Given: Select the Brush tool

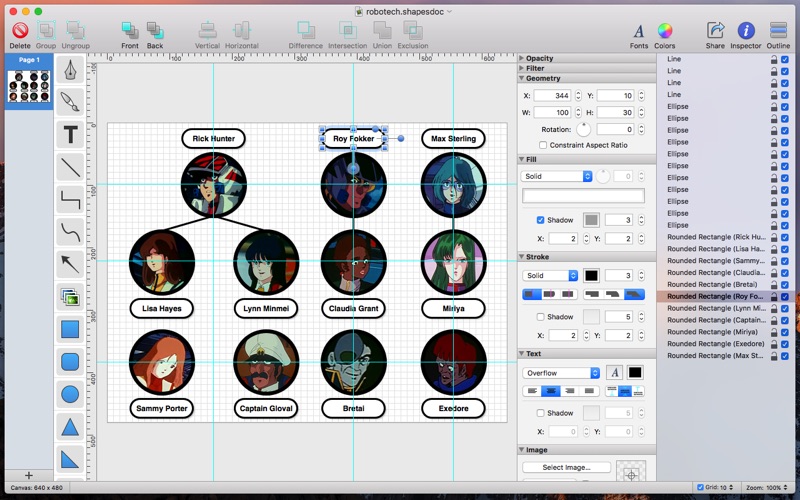Looking at the screenshot, I should coord(70,102).
